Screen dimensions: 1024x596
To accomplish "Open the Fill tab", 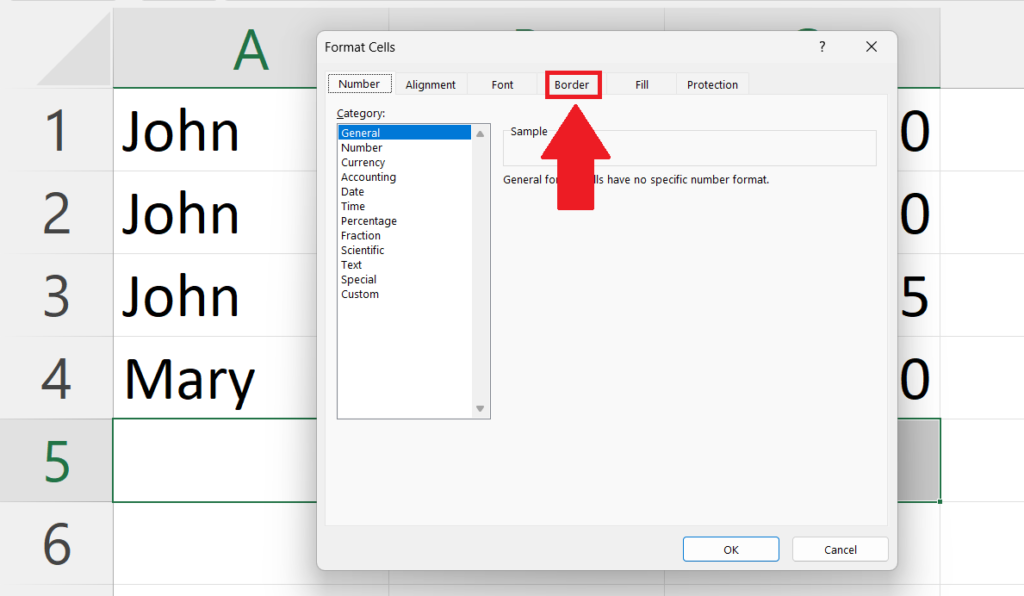I will pos(642,85).
